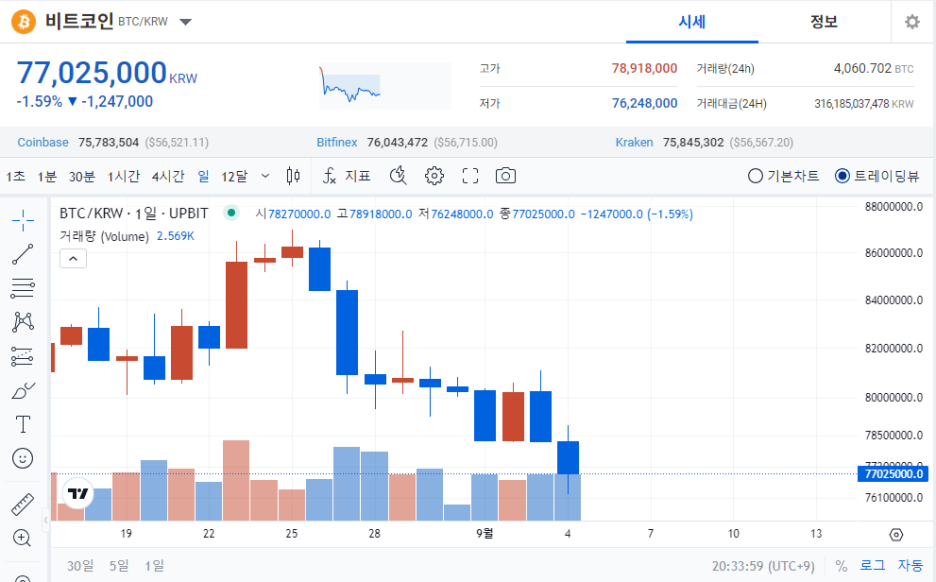Open the candlestick chart type selector
This screenshot has height=582, width=936.
pyautogui.click(x=293, y=175)
